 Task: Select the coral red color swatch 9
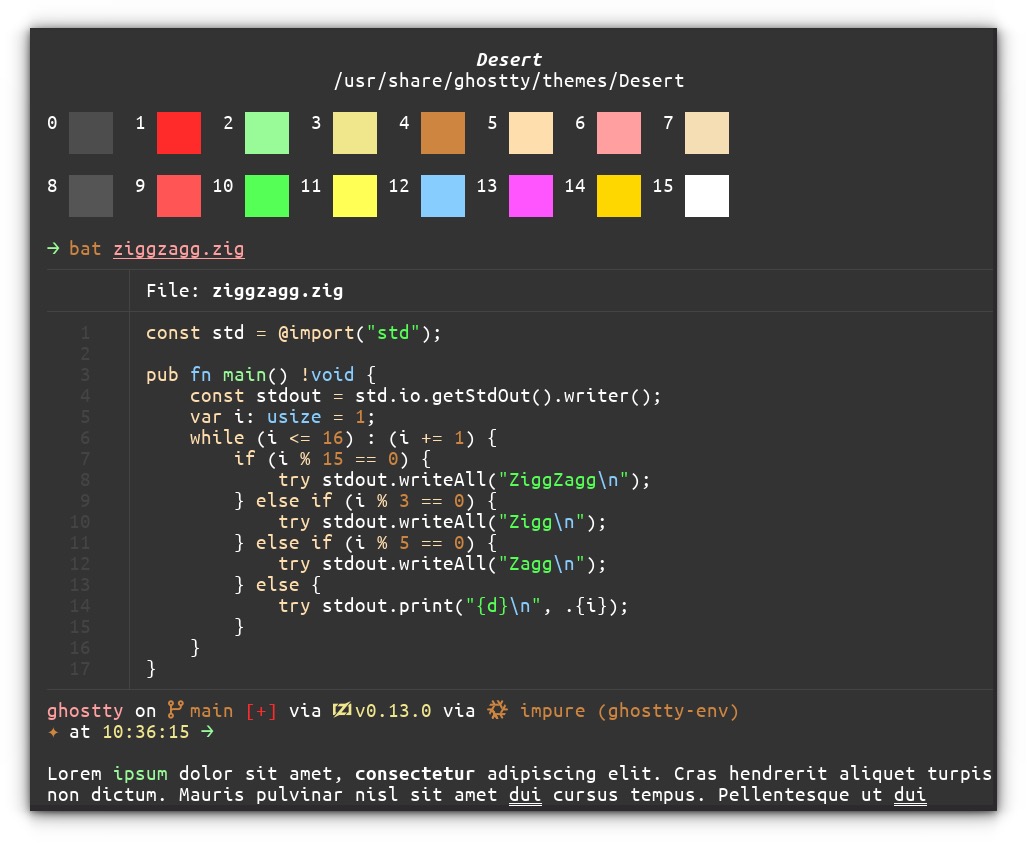(x=179, y=196)
